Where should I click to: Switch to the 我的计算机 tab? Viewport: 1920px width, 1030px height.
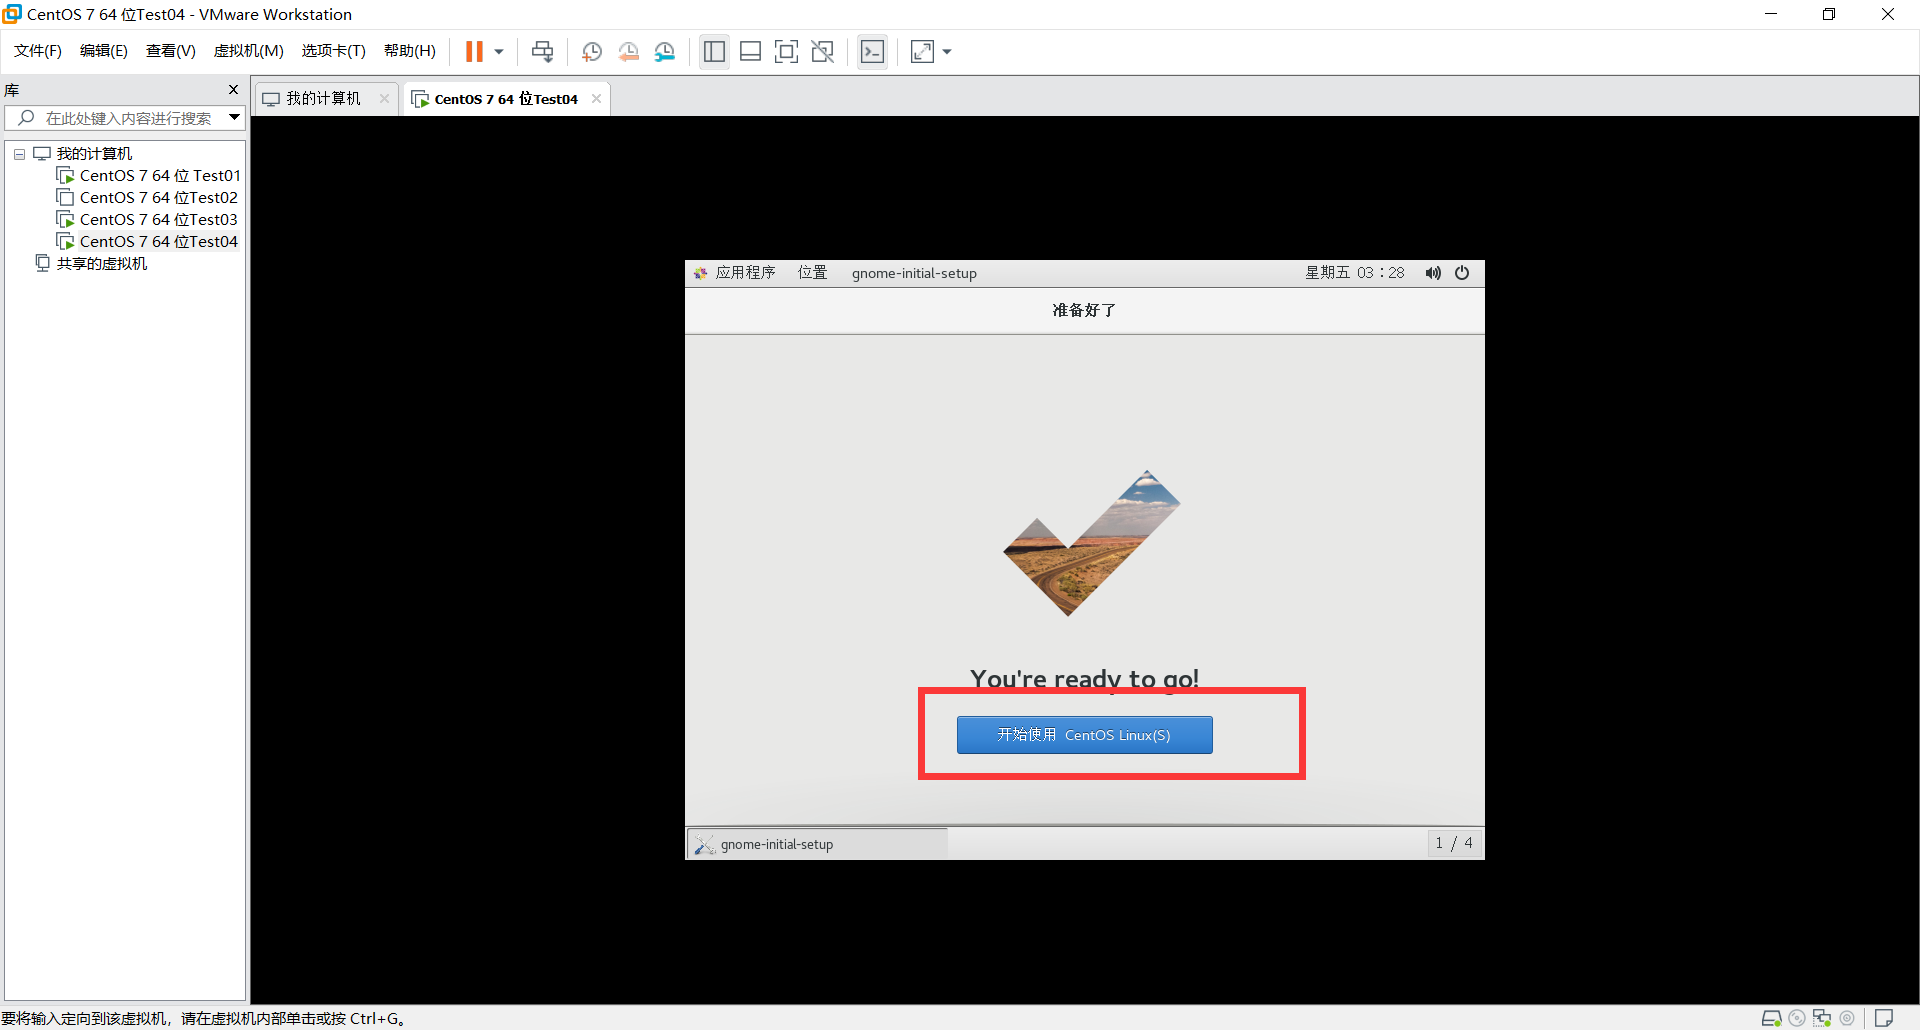tap(323, 99)
